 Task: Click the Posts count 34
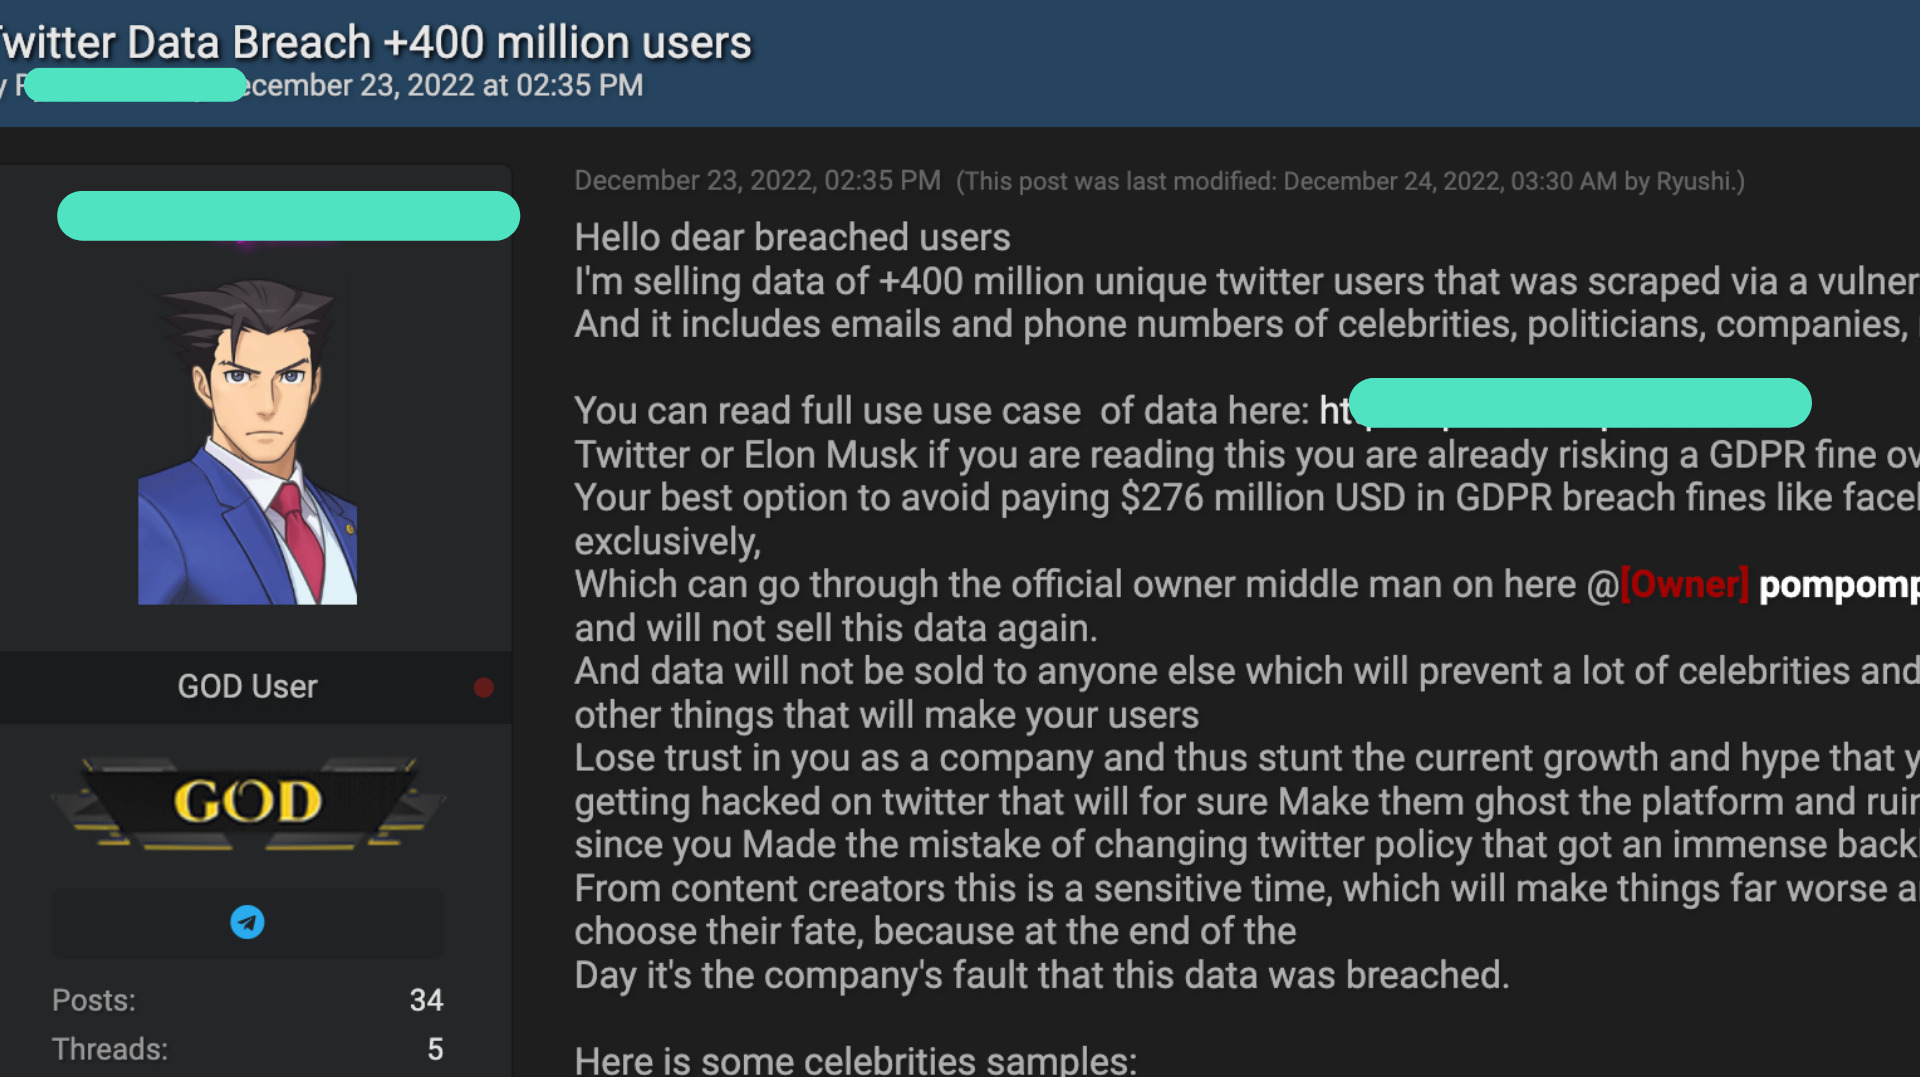426,1000
